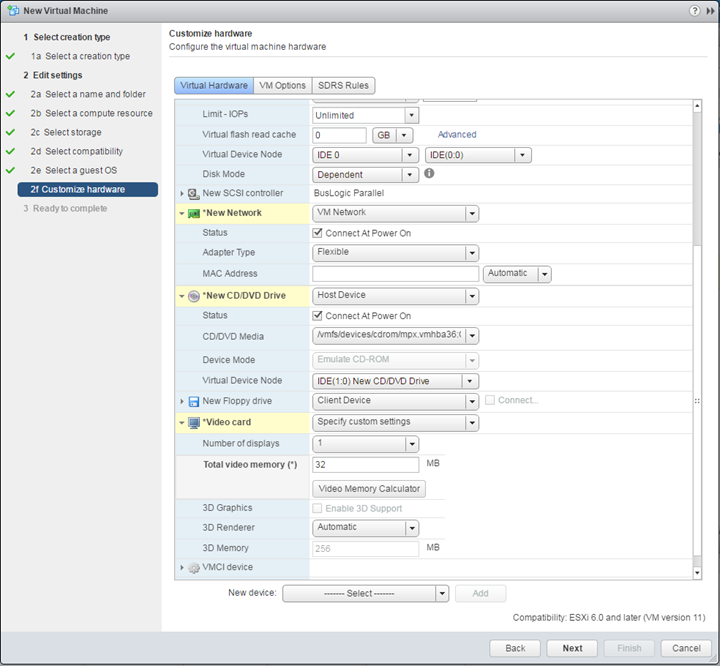Click the New CD/DVD Drive disc icon
Viewport: 720px width, 666px height.
(193, 296)
